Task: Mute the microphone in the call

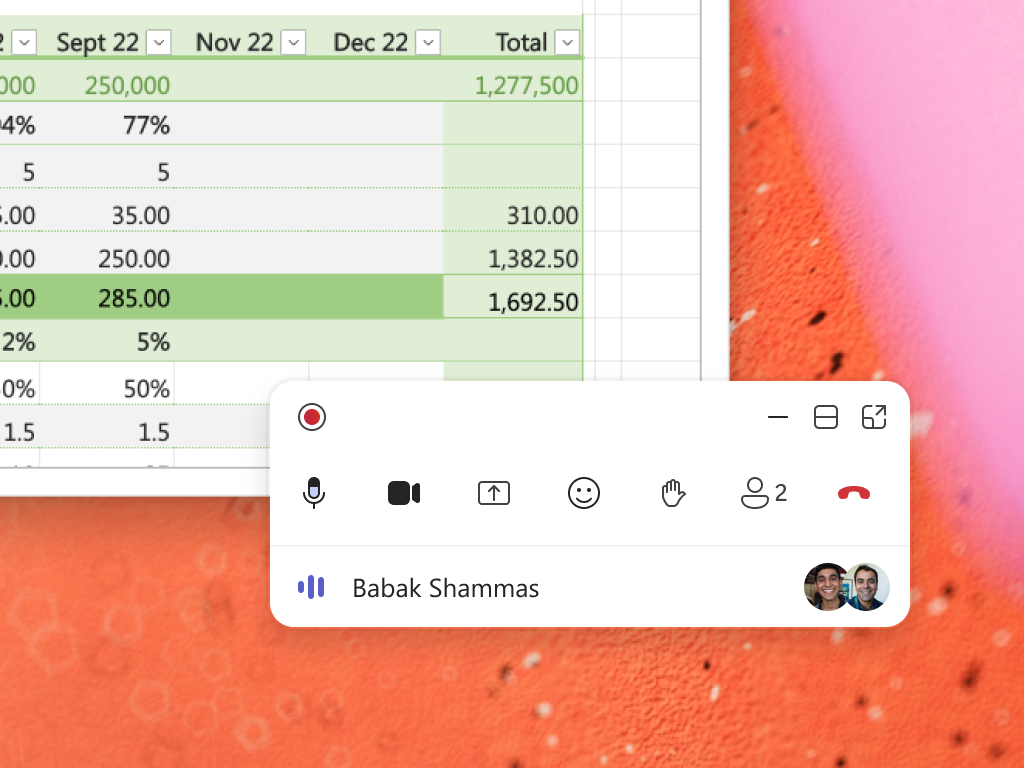Action: [314, 492]
